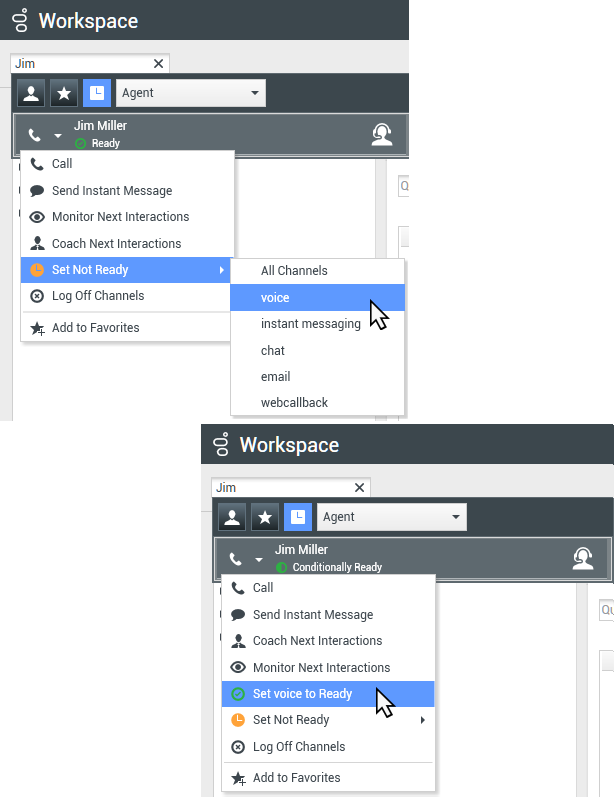
Task: Click the phone call icon beside Jim Miller Ready
Action: pos(35,135)
